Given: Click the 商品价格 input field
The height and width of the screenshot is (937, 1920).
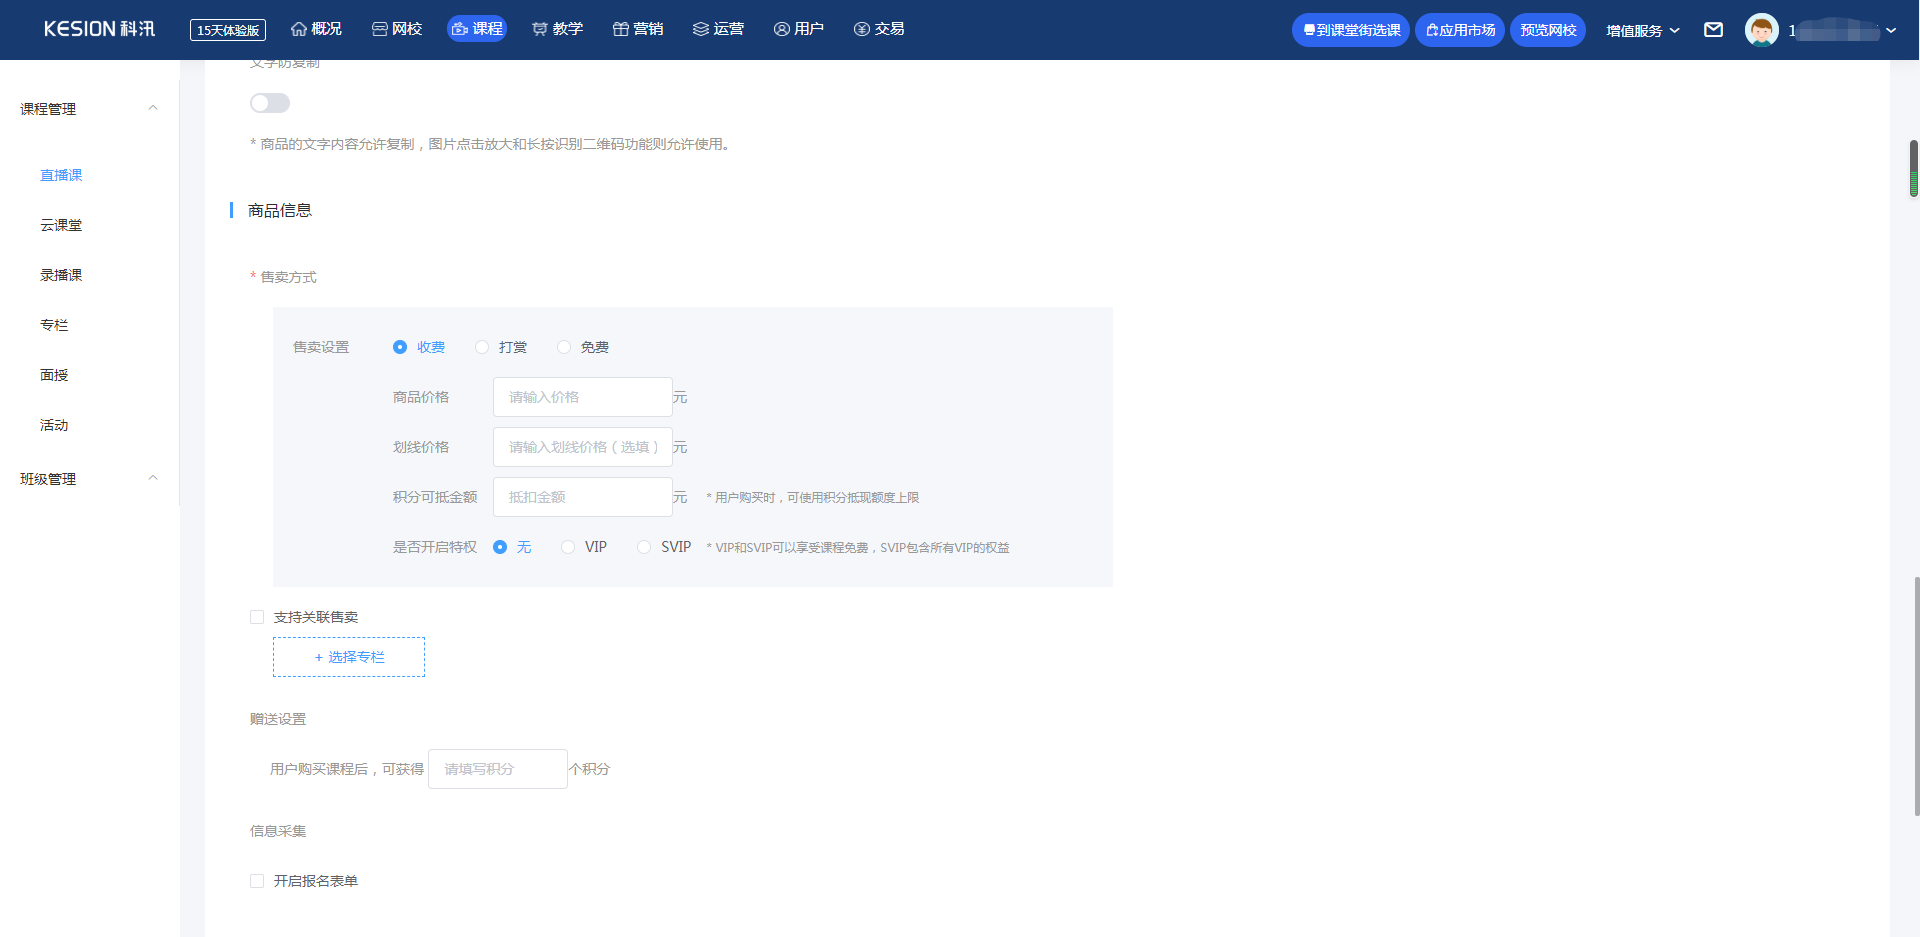Looking at the screenshot, I should (x=582, y=397).
